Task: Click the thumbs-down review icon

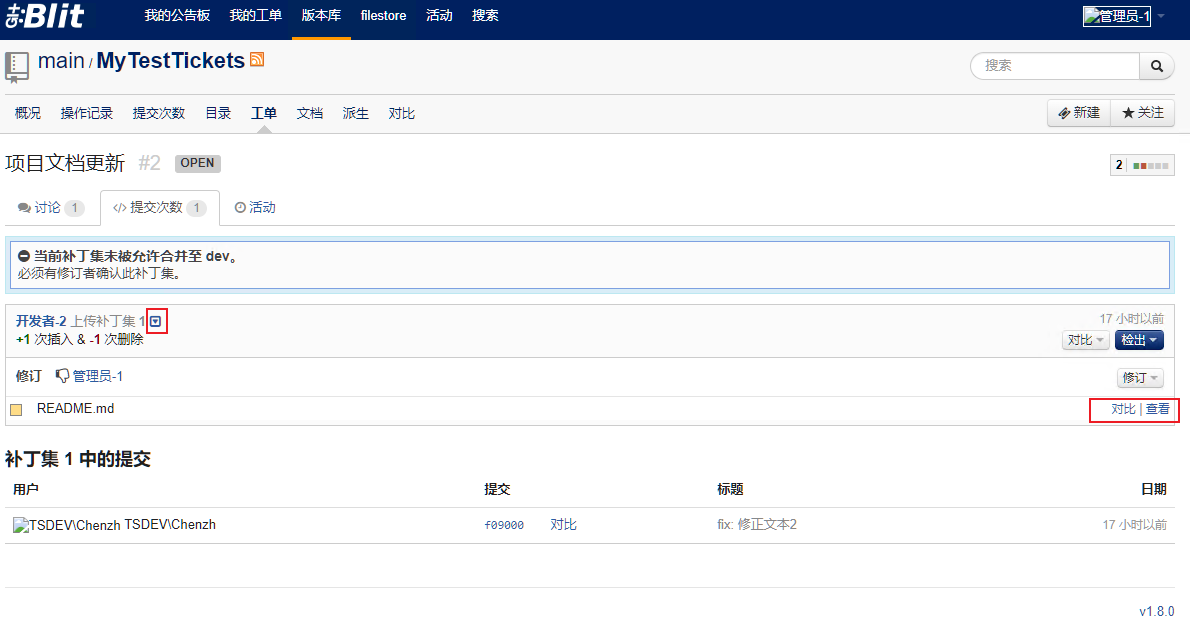Action: (x=62, y=376)
